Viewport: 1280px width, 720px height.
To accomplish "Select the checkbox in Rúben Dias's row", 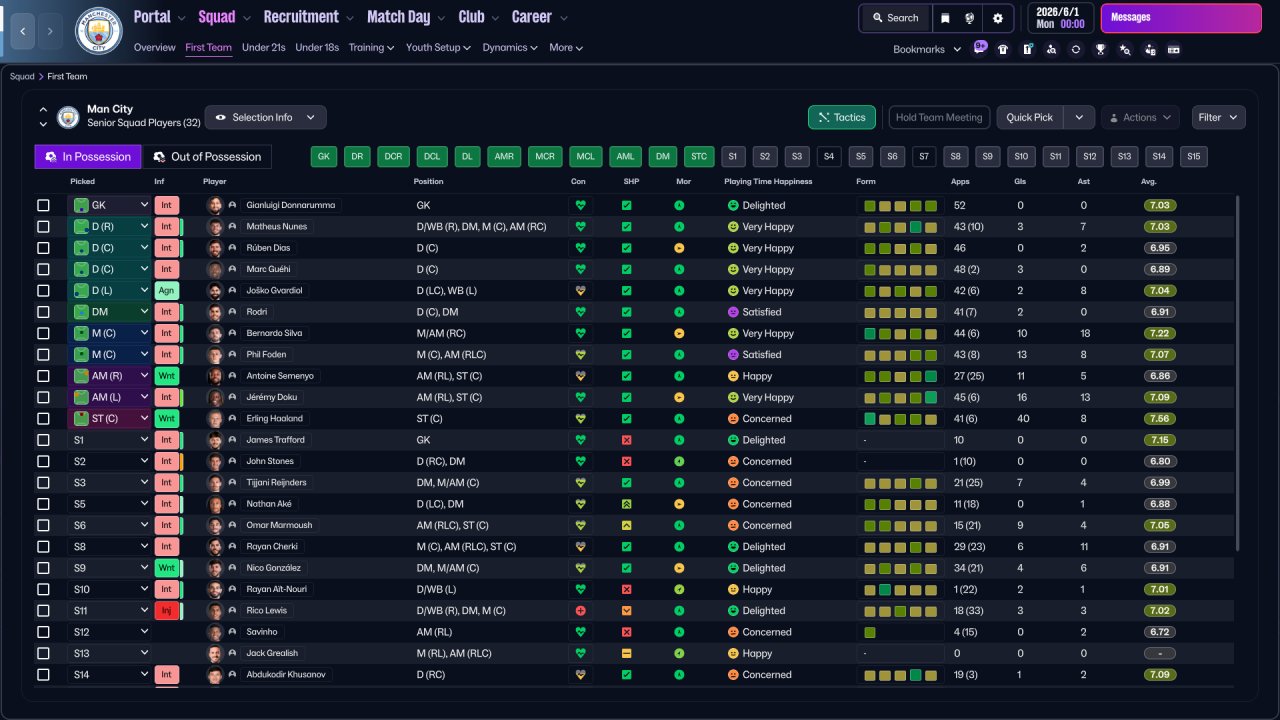I will [43, 248].
